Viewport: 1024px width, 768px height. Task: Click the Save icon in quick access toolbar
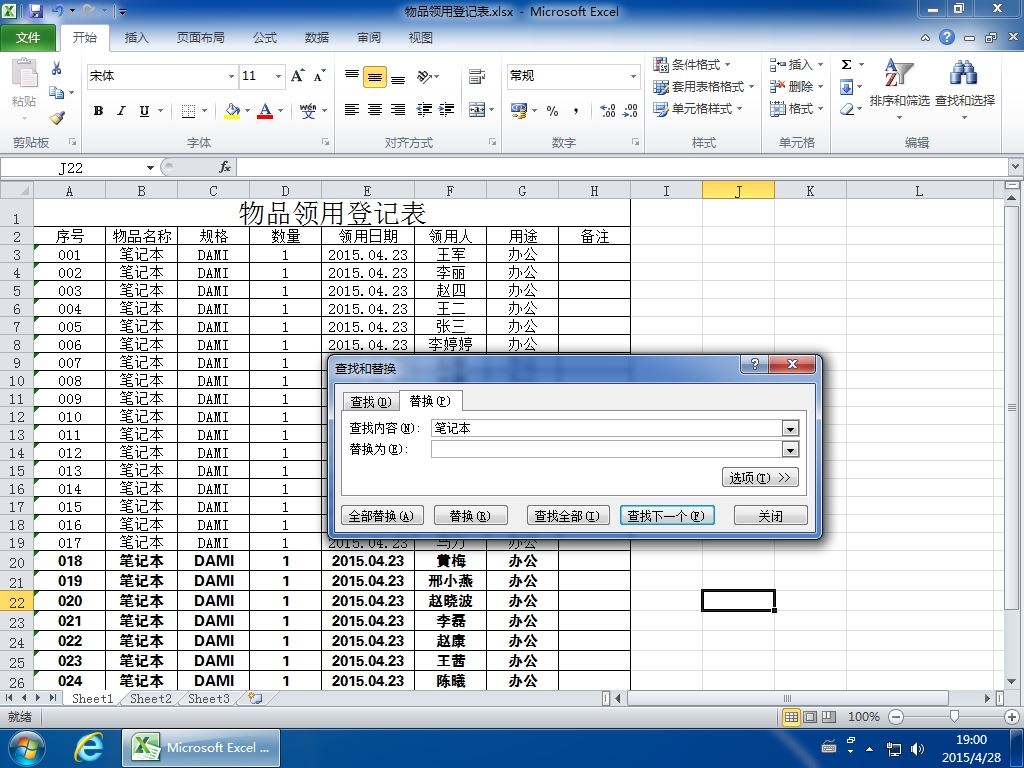pos(36,11)
